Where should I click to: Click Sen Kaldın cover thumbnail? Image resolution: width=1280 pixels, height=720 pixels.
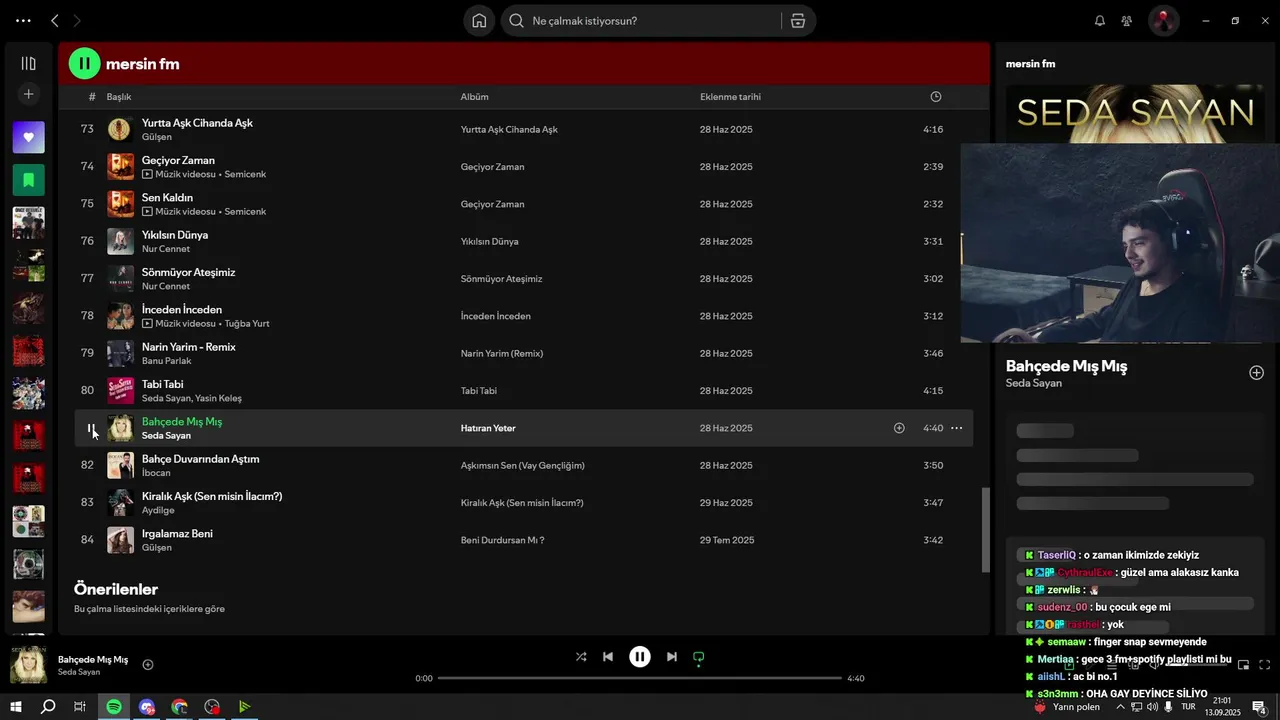pyautogui.click(x=120, y=204)
